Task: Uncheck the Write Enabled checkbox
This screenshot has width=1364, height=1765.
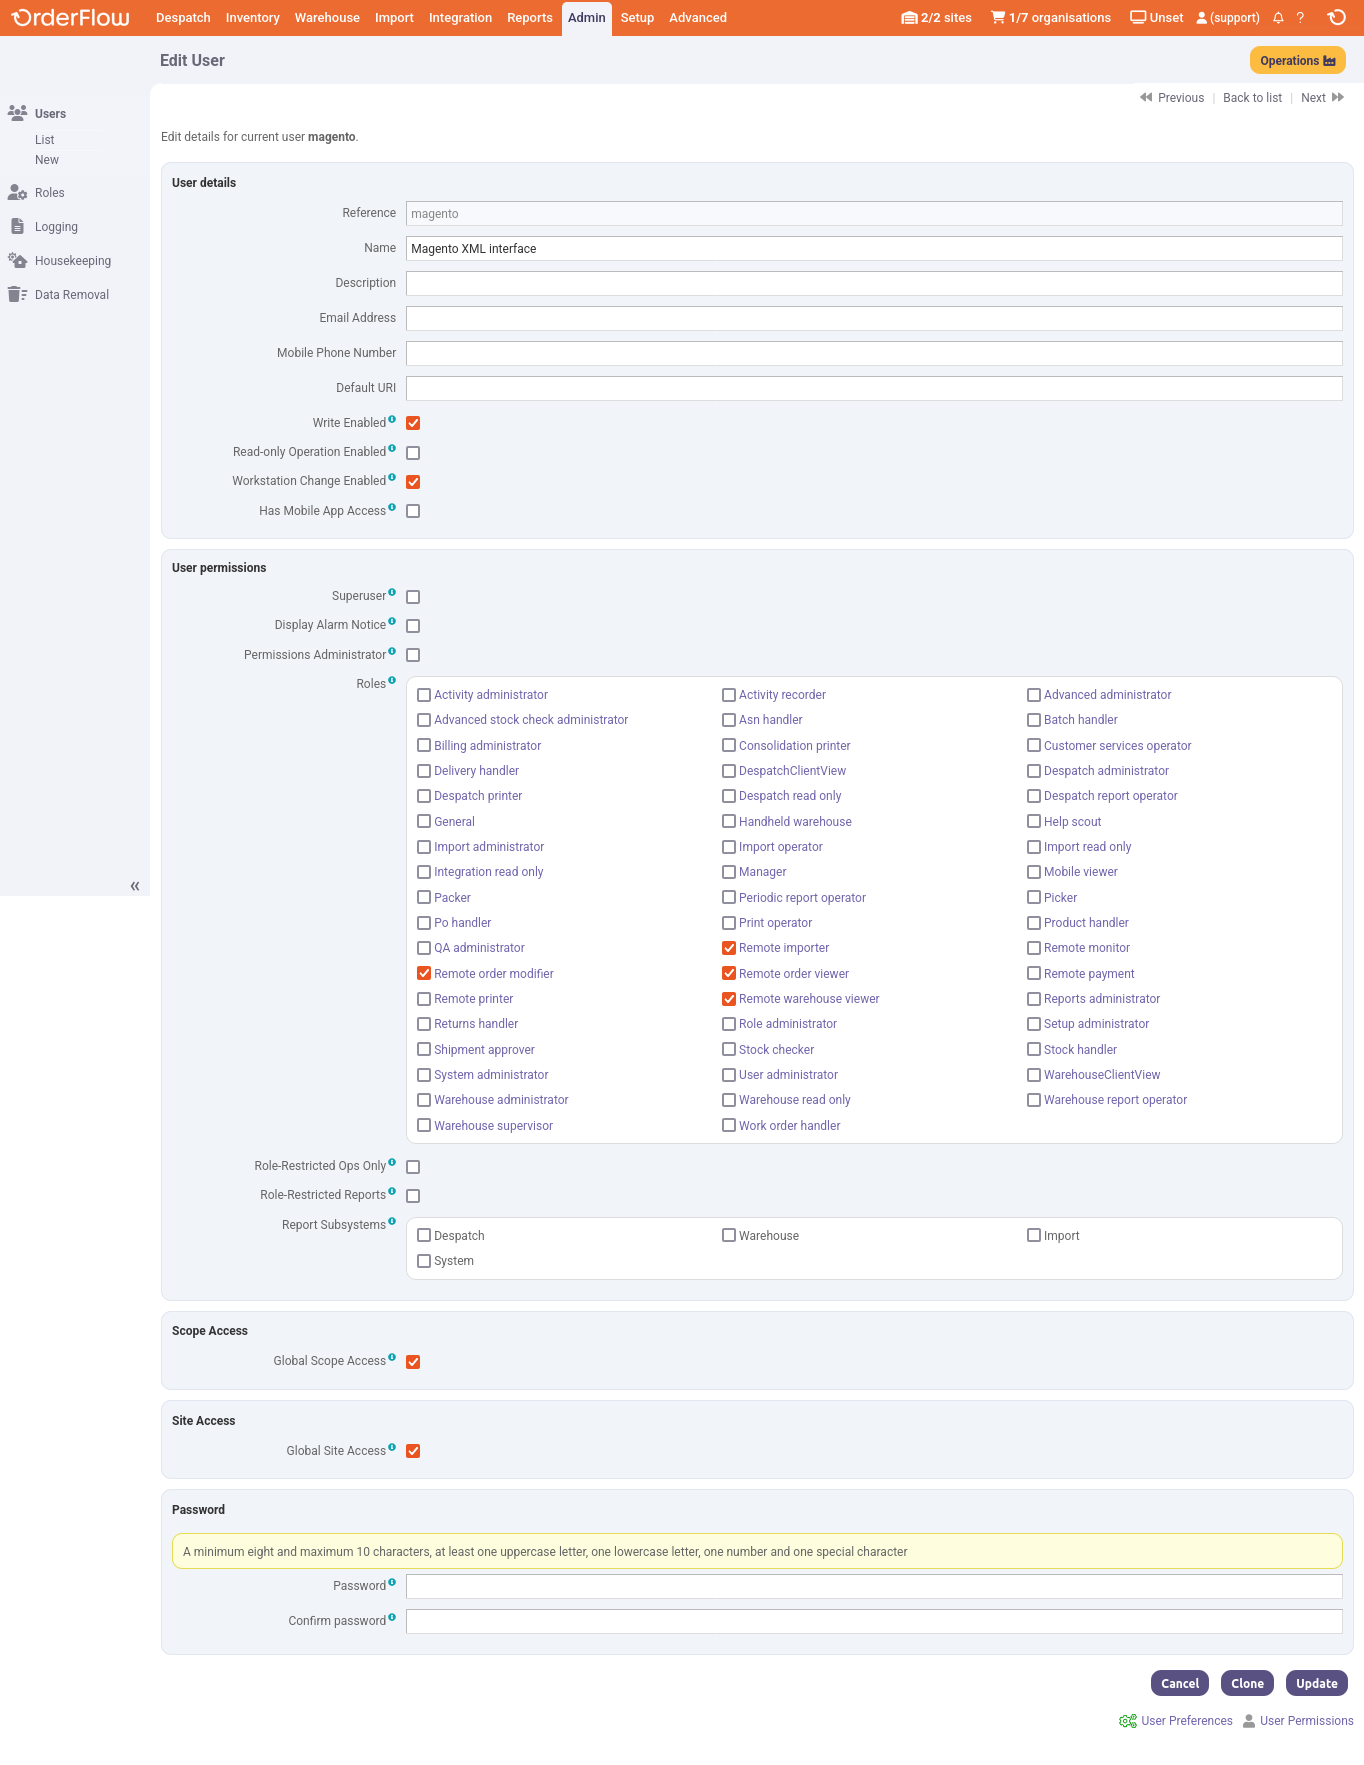Action: [x=413, y=423]
